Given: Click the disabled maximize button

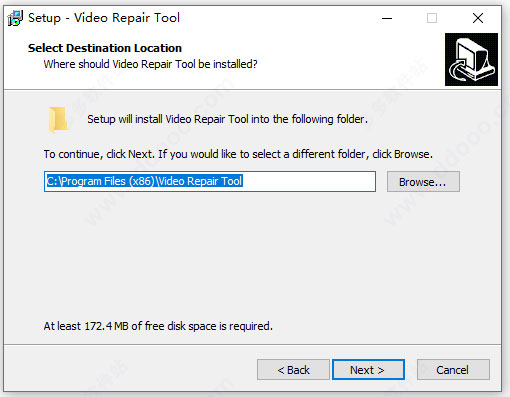Looking at the screenshot, I should [432, 18].
